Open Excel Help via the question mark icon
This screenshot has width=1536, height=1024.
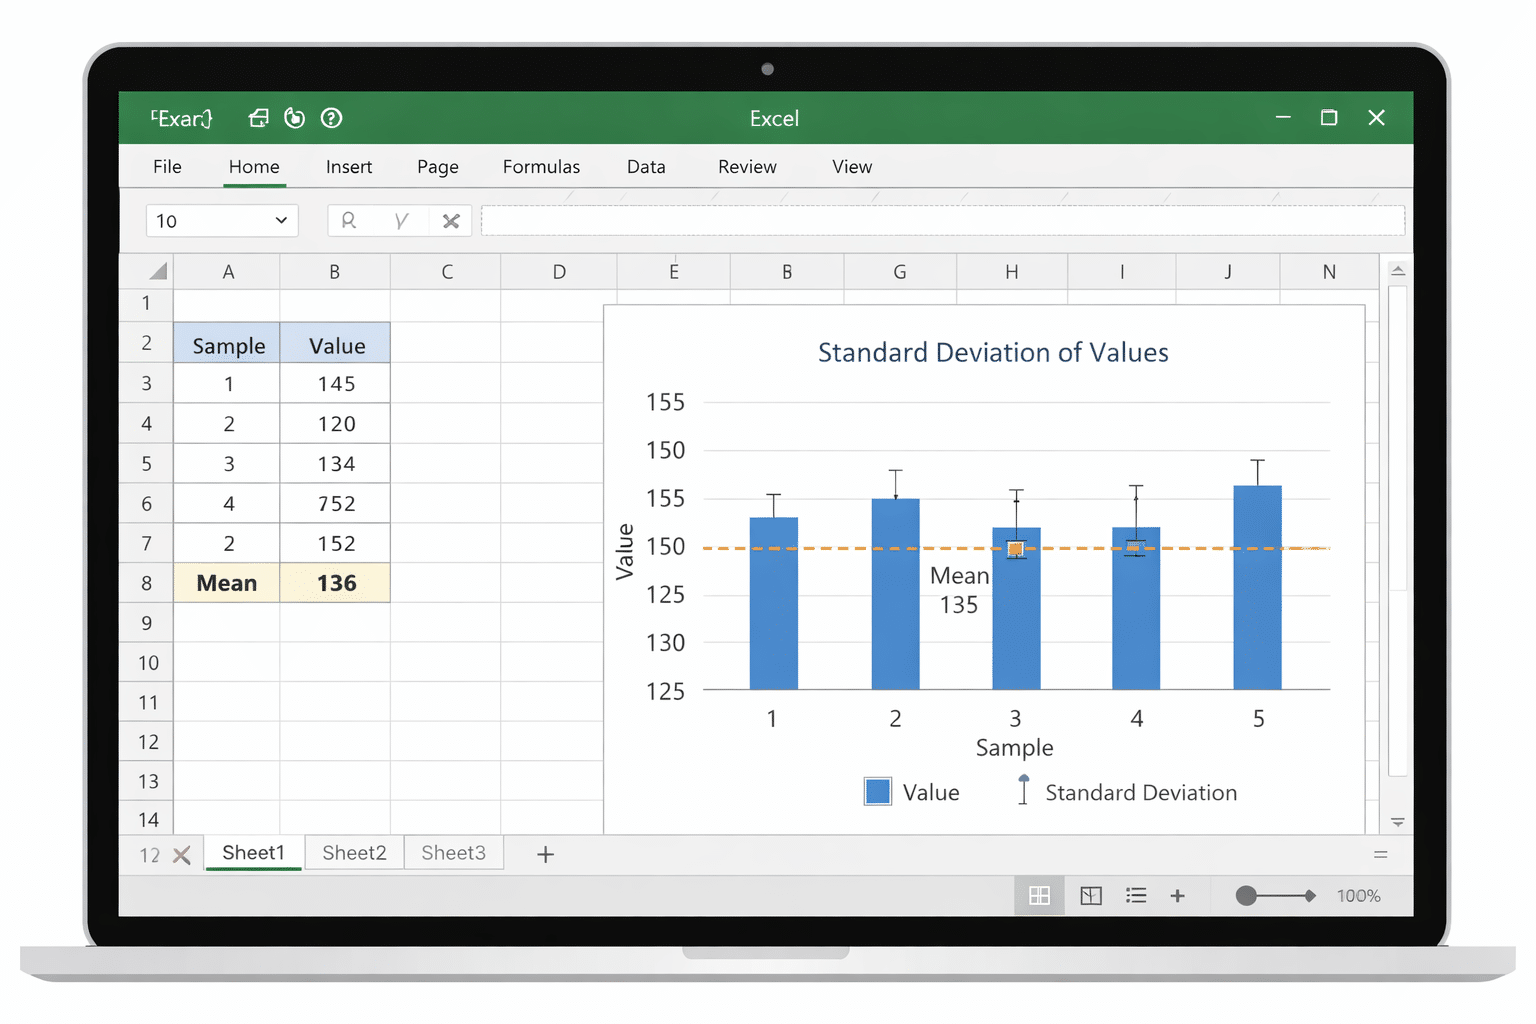(331, 118)
